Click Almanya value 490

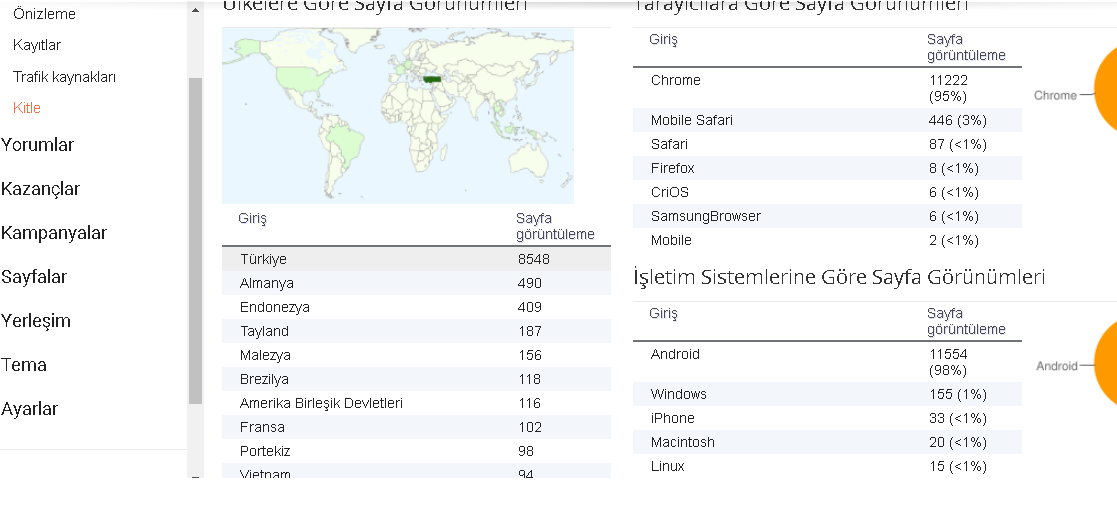coord(529,283)
